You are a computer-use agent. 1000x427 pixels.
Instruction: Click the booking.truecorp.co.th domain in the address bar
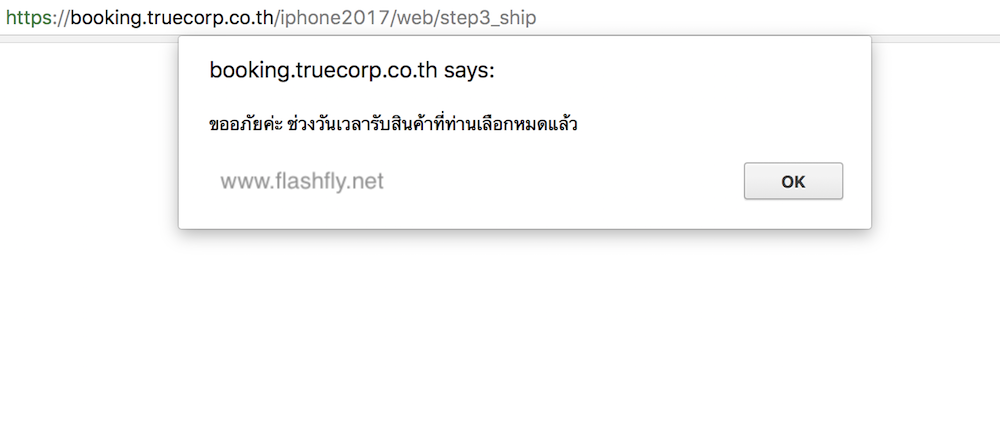172,18
